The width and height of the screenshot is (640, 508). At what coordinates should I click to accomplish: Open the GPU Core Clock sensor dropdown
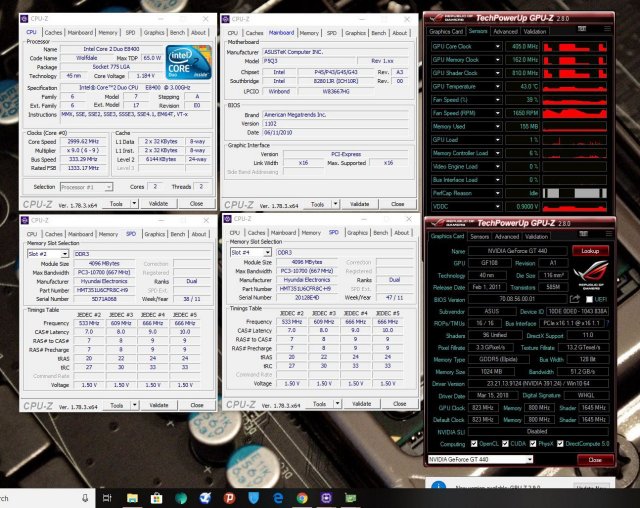click(498, 47)
